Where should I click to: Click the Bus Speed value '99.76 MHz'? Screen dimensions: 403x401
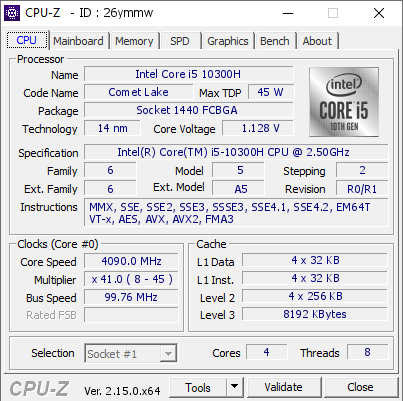pyautogui.click(x=131, y=297)
